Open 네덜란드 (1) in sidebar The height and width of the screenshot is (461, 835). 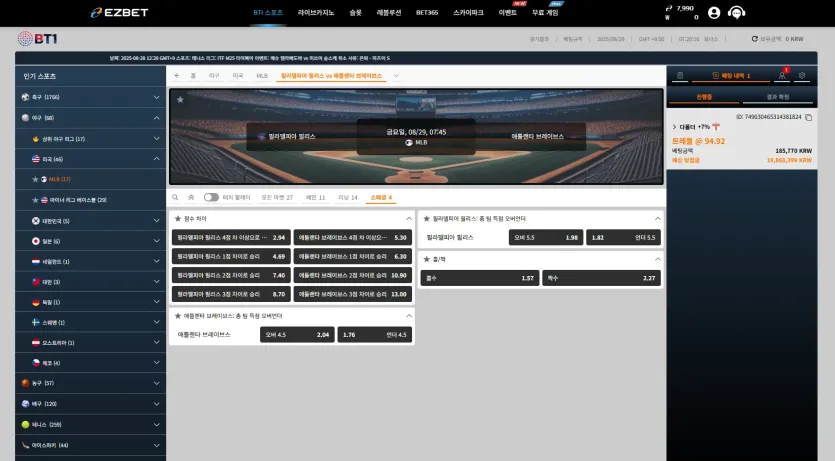coord(91,261)
